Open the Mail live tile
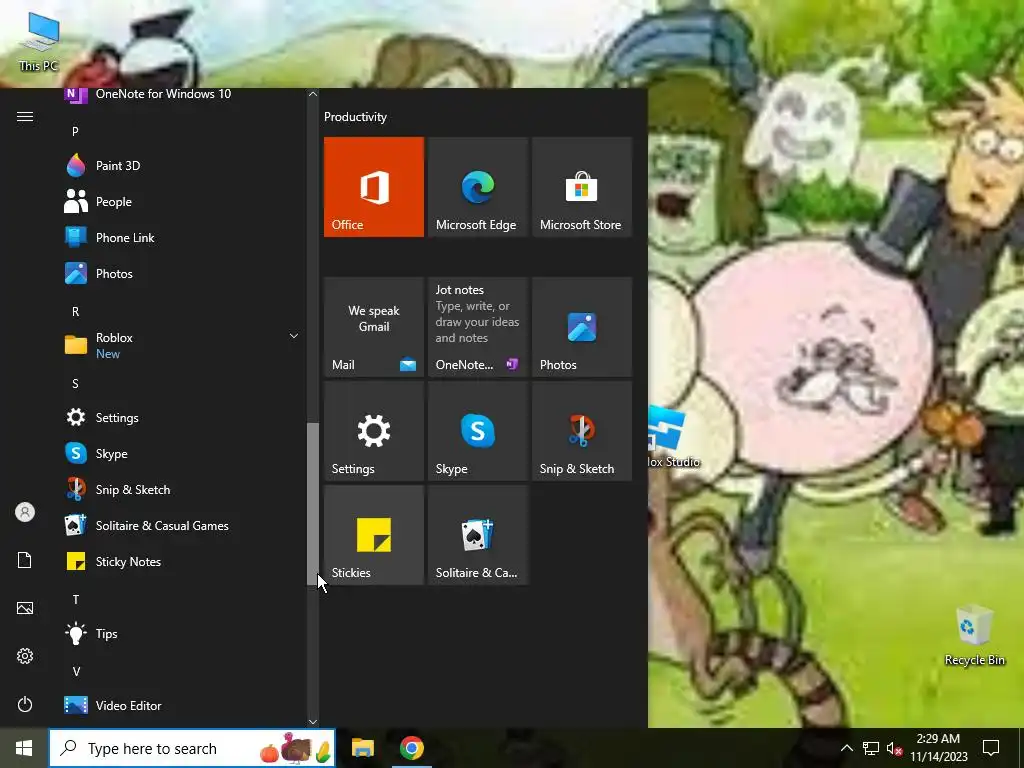1024x768 pixels. point(374,327)
